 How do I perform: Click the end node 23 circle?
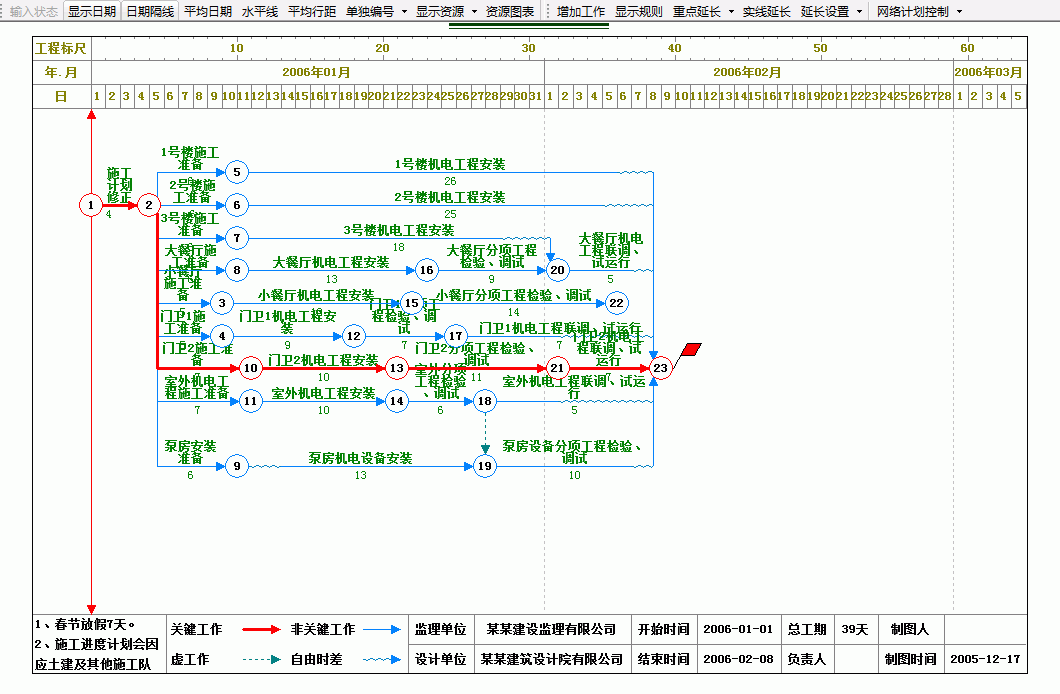[660, 369]
